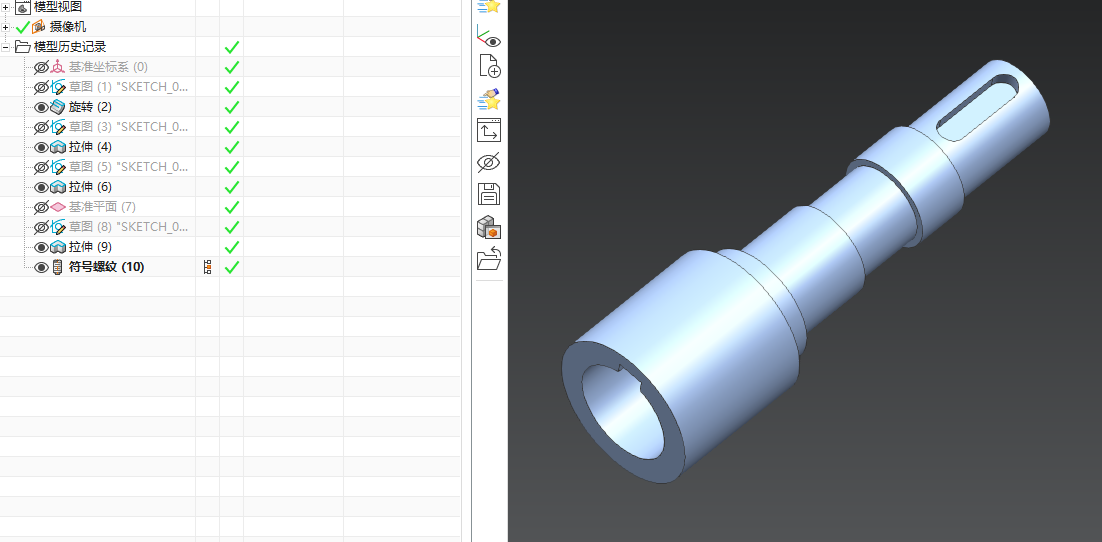This screenshot has width=1102, height=542.
Task: Select the 草图 (5) "SKETCH_0..." feature
Action: point(129,167)
